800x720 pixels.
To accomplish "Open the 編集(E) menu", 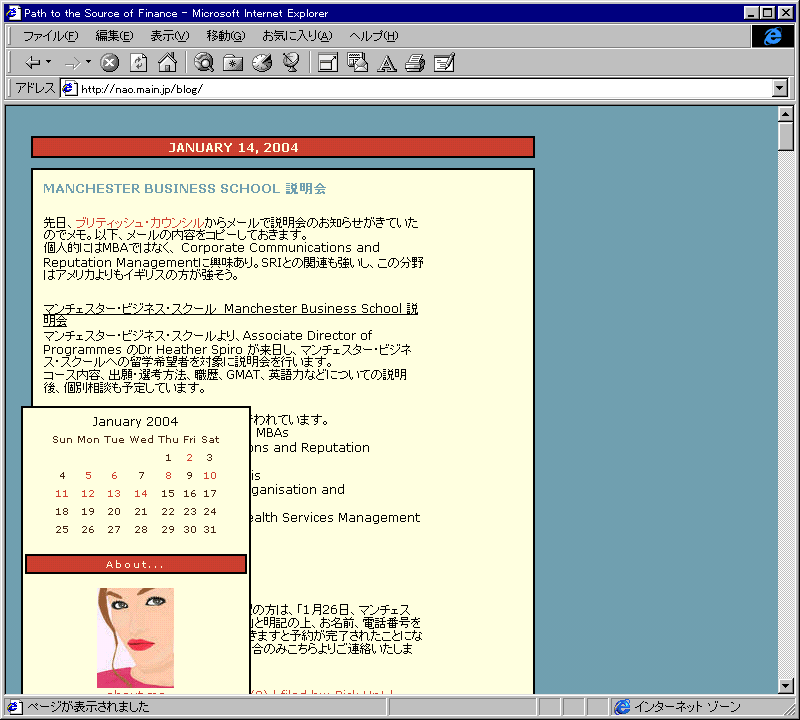I will (x=114, y=36).
